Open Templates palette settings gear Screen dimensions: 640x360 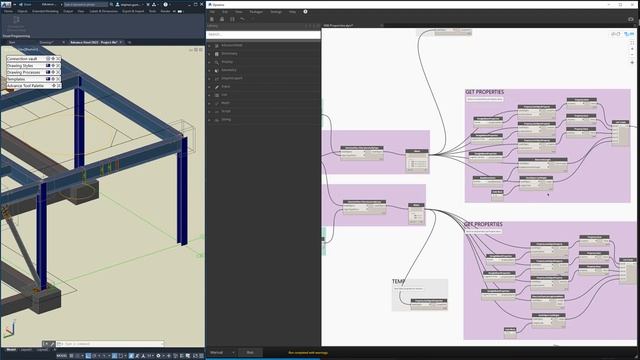53,79
